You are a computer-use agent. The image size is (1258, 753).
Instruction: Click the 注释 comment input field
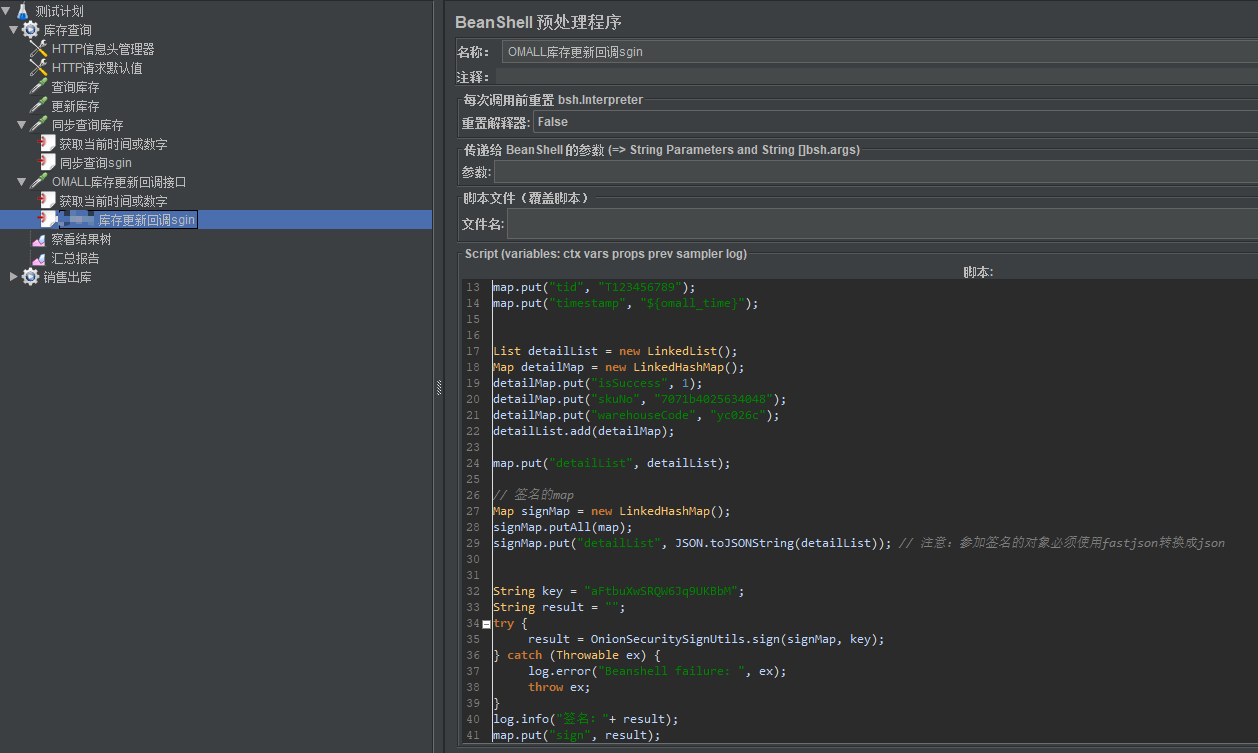pyautogui.click(x=876, y=77)
